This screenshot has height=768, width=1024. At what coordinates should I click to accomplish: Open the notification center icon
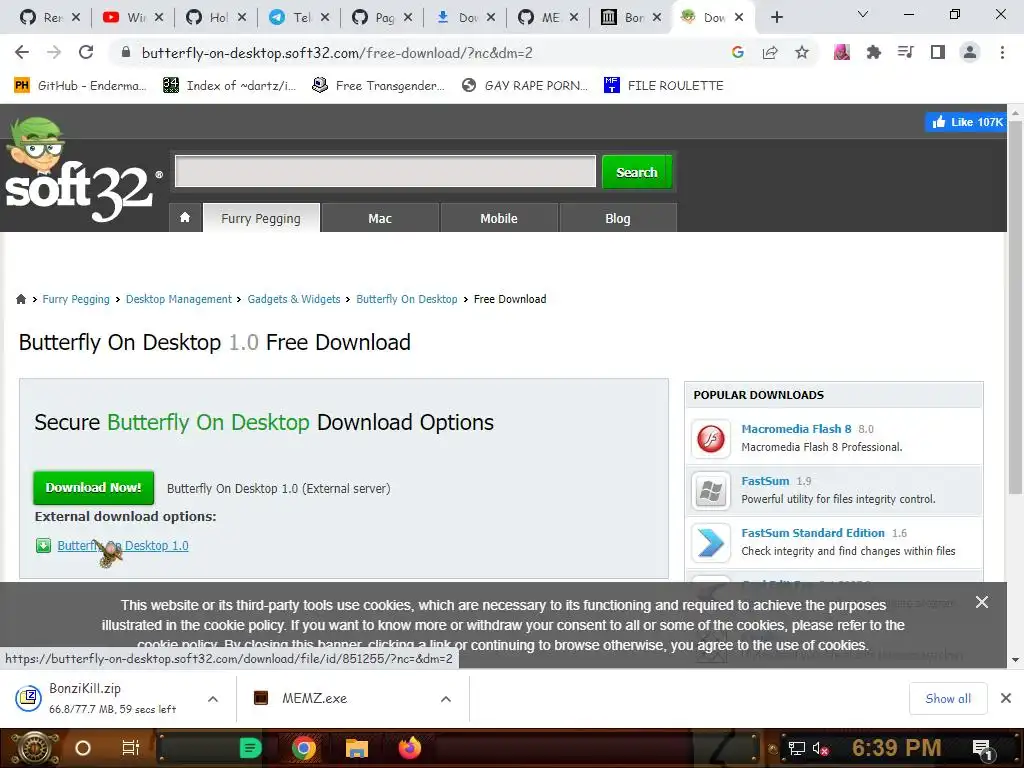tap(984, 749)
